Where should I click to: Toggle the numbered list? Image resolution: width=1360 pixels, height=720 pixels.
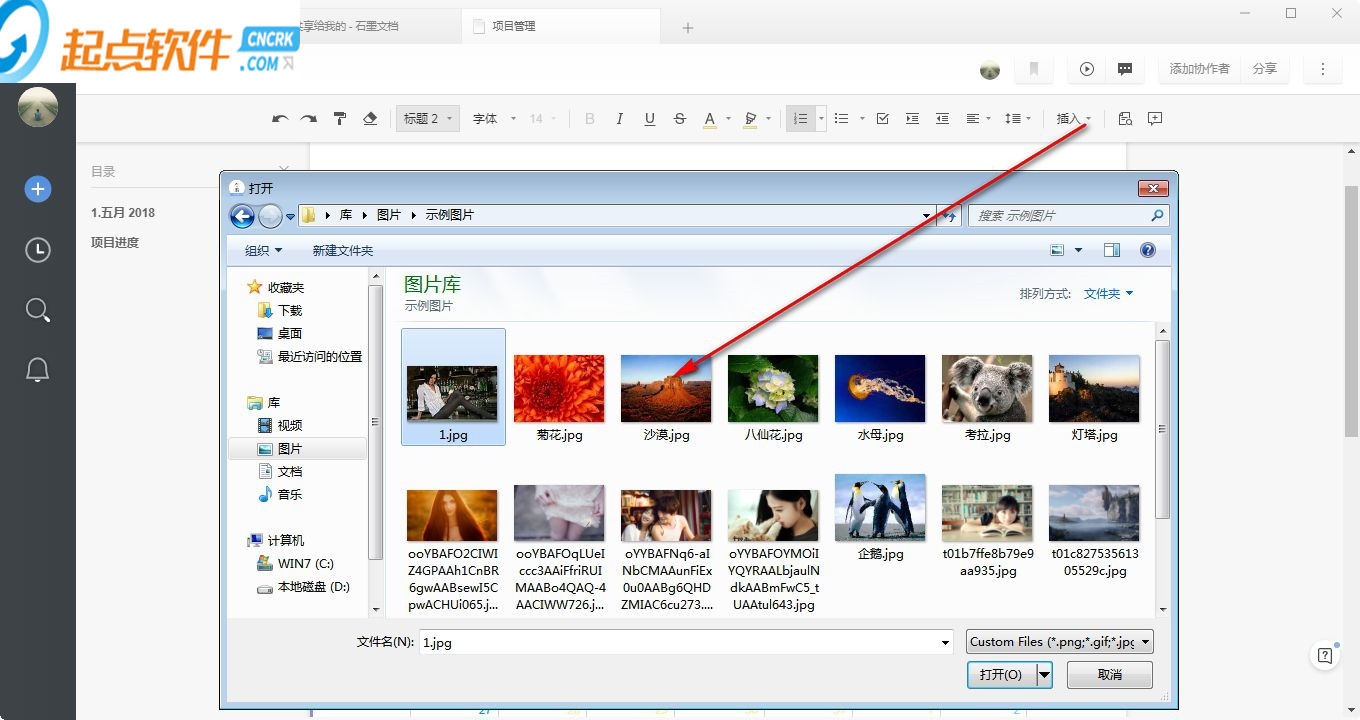pyautogui.click(x=800, y=119)
